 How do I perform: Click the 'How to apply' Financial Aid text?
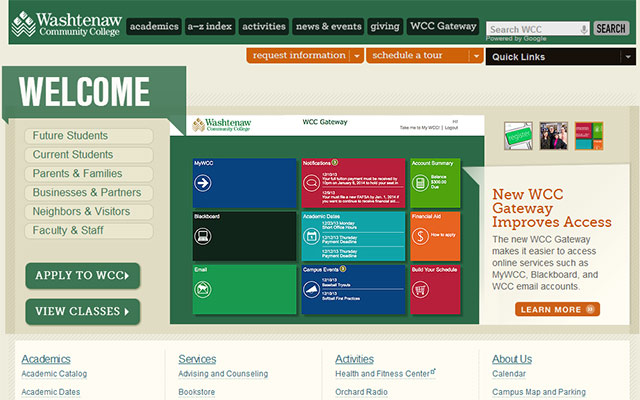pos(443,235)
